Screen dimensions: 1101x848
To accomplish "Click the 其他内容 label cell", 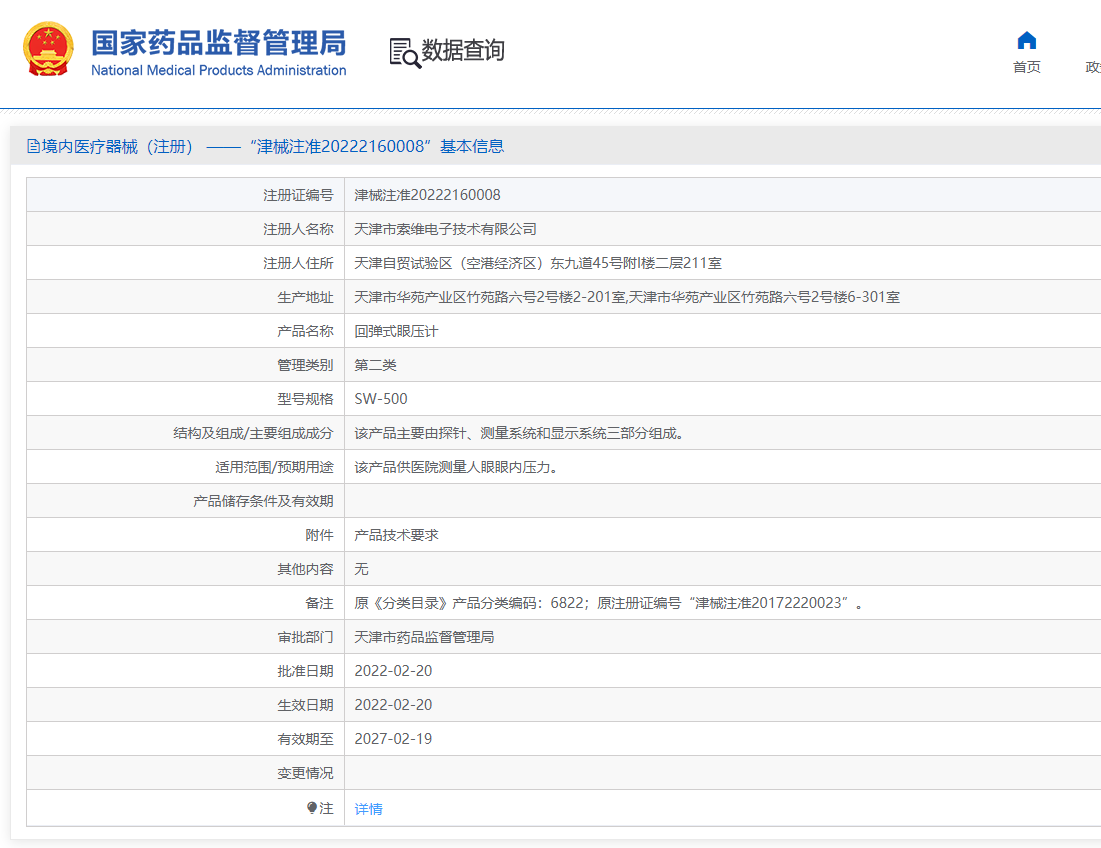I will tap(185, 569).
